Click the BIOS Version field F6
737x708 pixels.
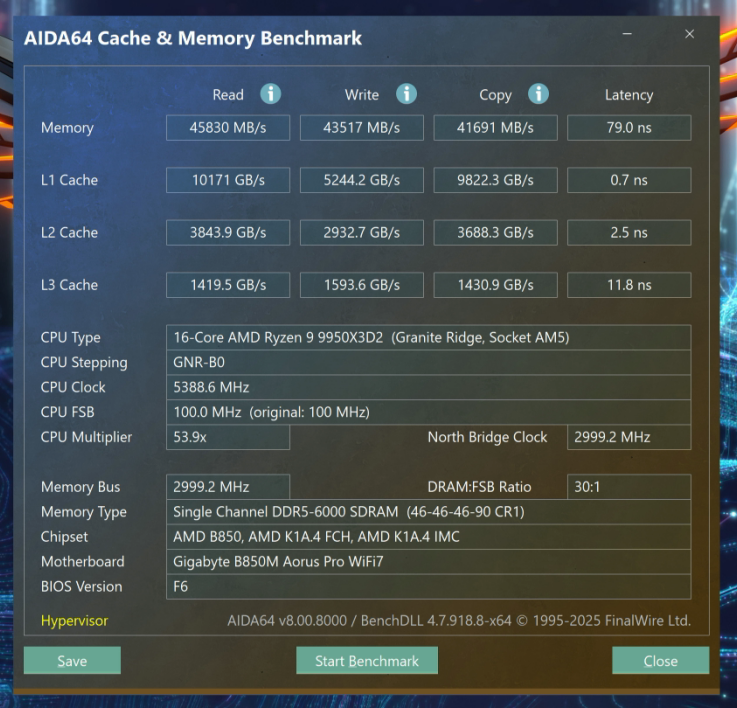[429, 587]
